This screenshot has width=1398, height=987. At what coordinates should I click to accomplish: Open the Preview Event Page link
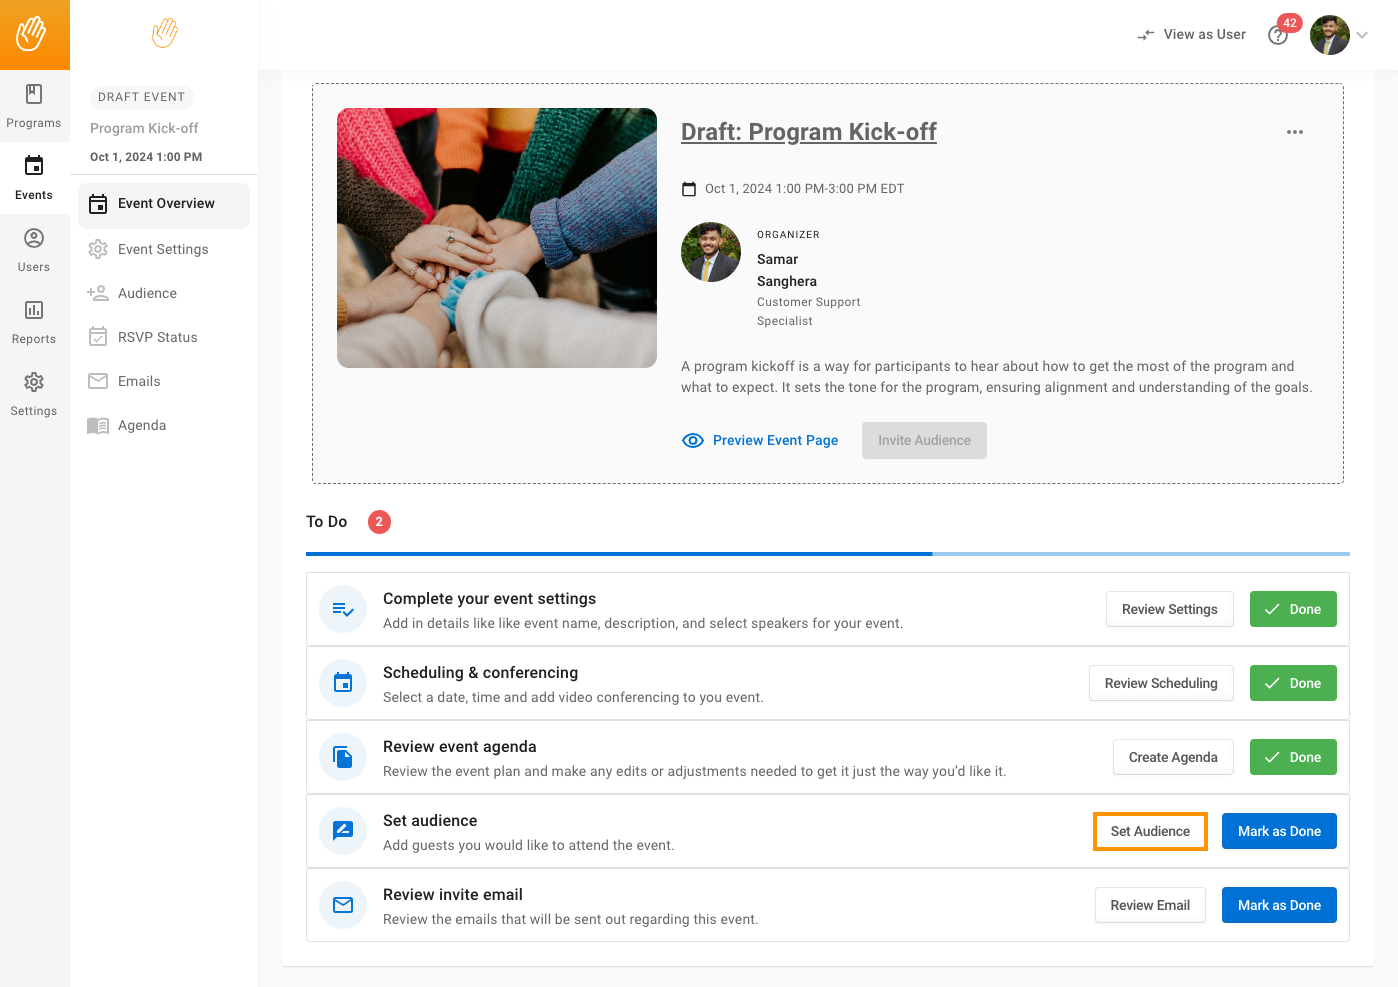(760, 441)
